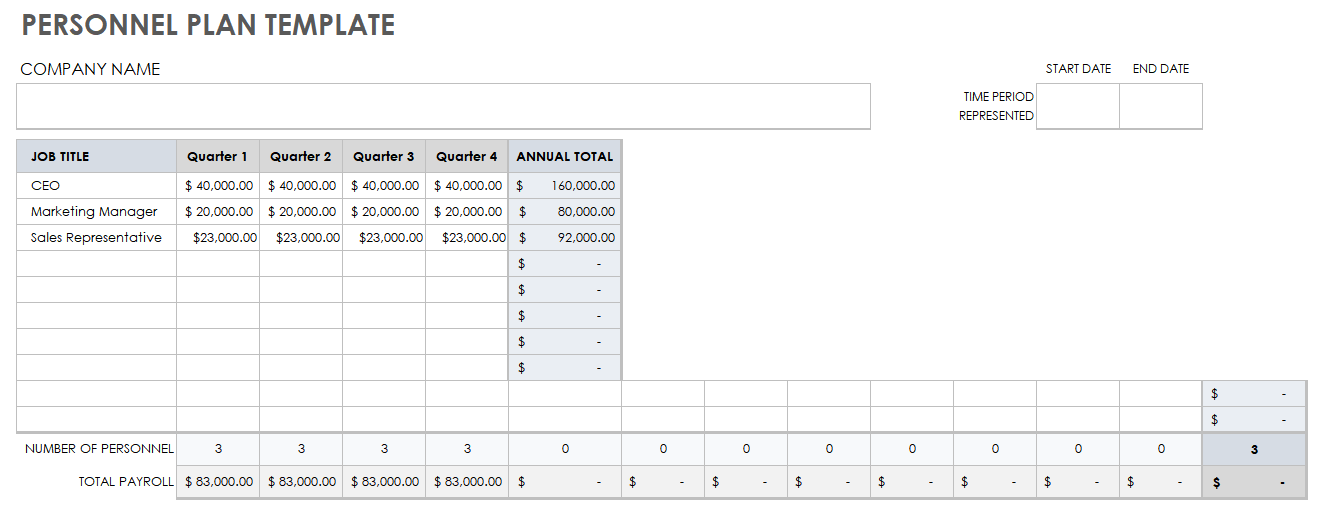Click the TOTAL PAYROLL label
Image resolution: width=1320 pixels, height=505 pixels.
point(126,482)
